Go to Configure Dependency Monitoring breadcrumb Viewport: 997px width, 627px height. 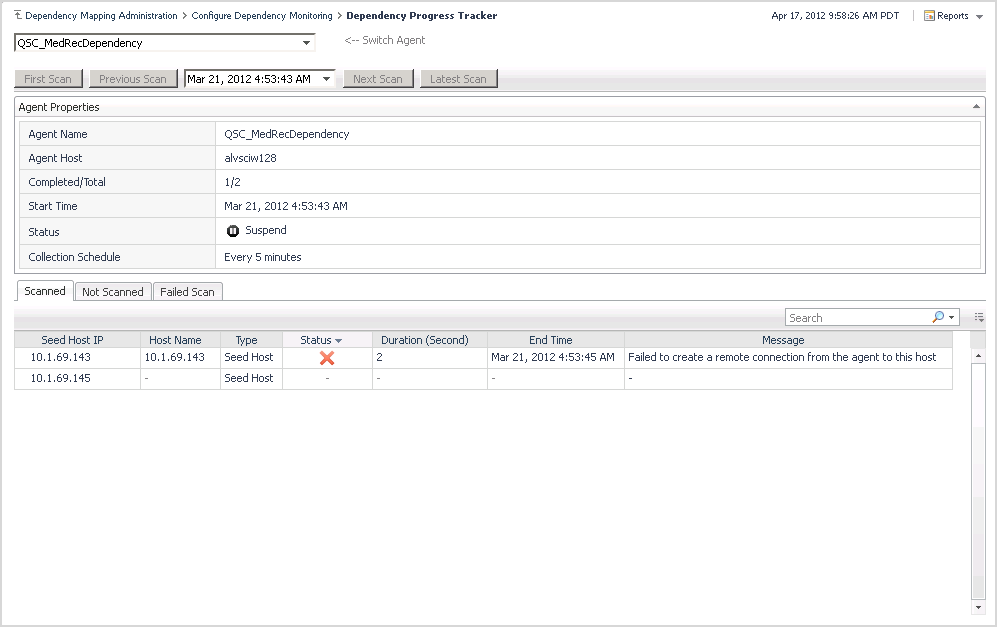point(262,15)
